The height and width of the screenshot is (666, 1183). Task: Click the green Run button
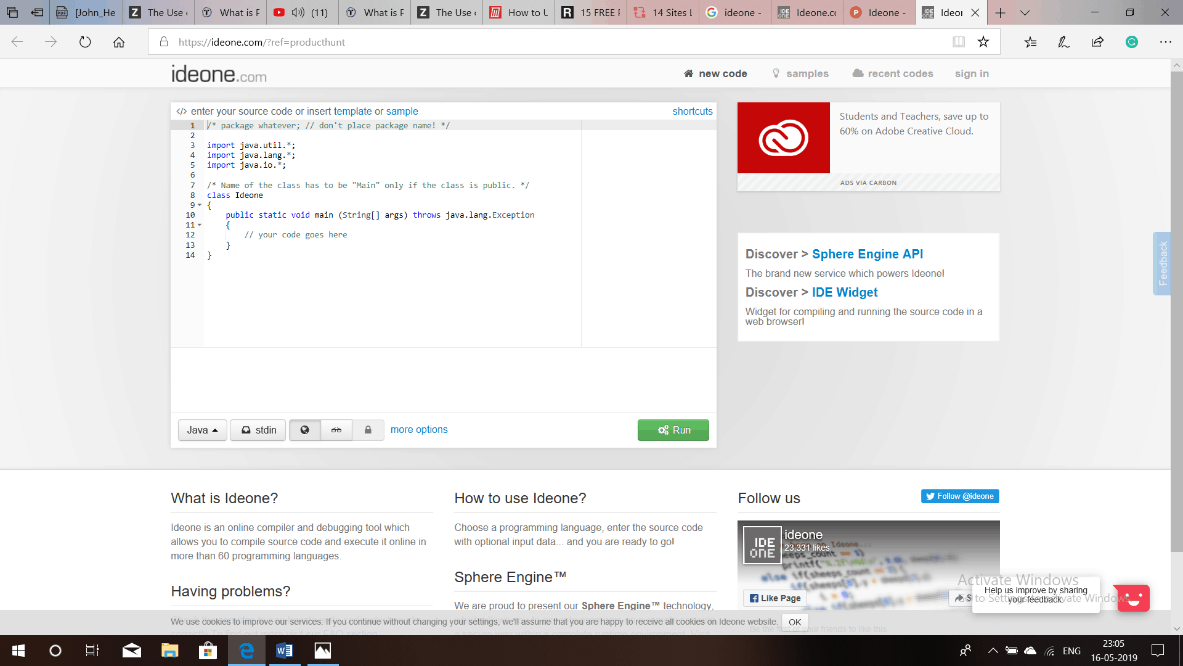[673, 430]
